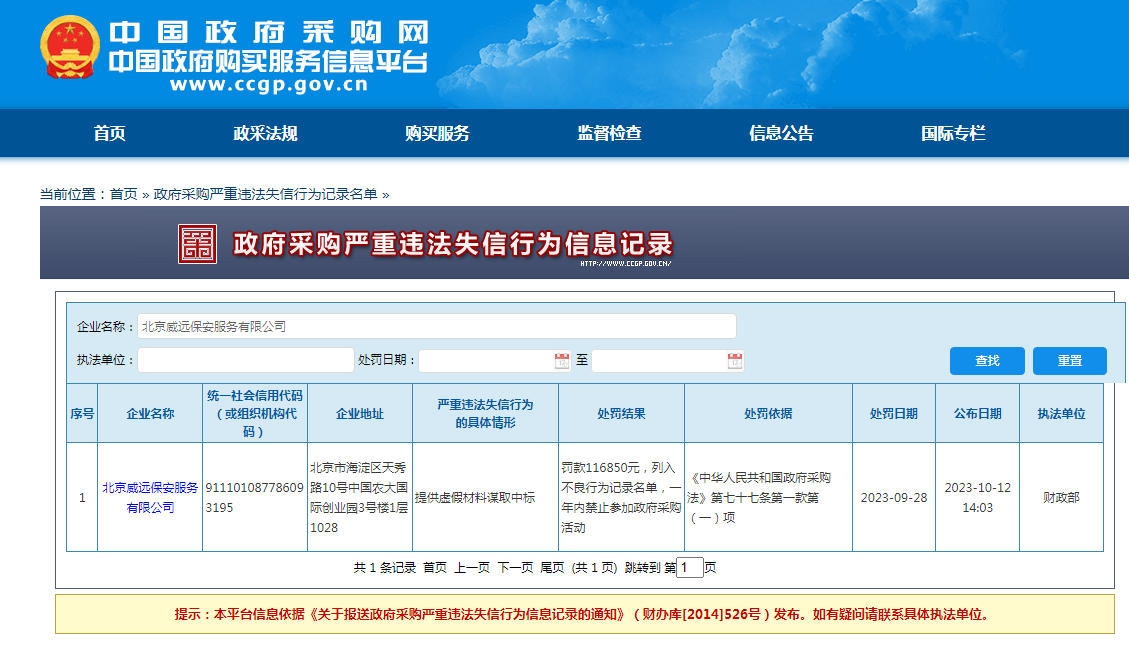Select 购买服务 from the navigation bar

(437, 134)
